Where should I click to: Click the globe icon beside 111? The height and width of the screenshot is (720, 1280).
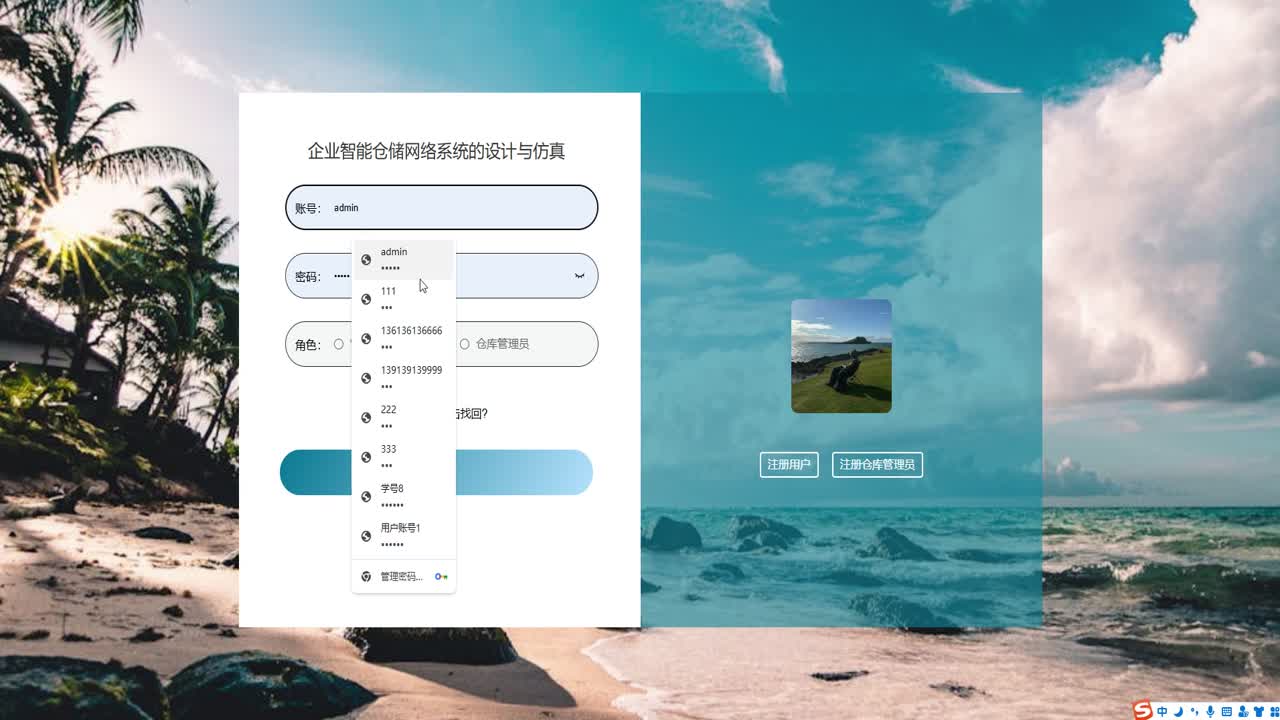pyautogui.click(x=366, y=299)
